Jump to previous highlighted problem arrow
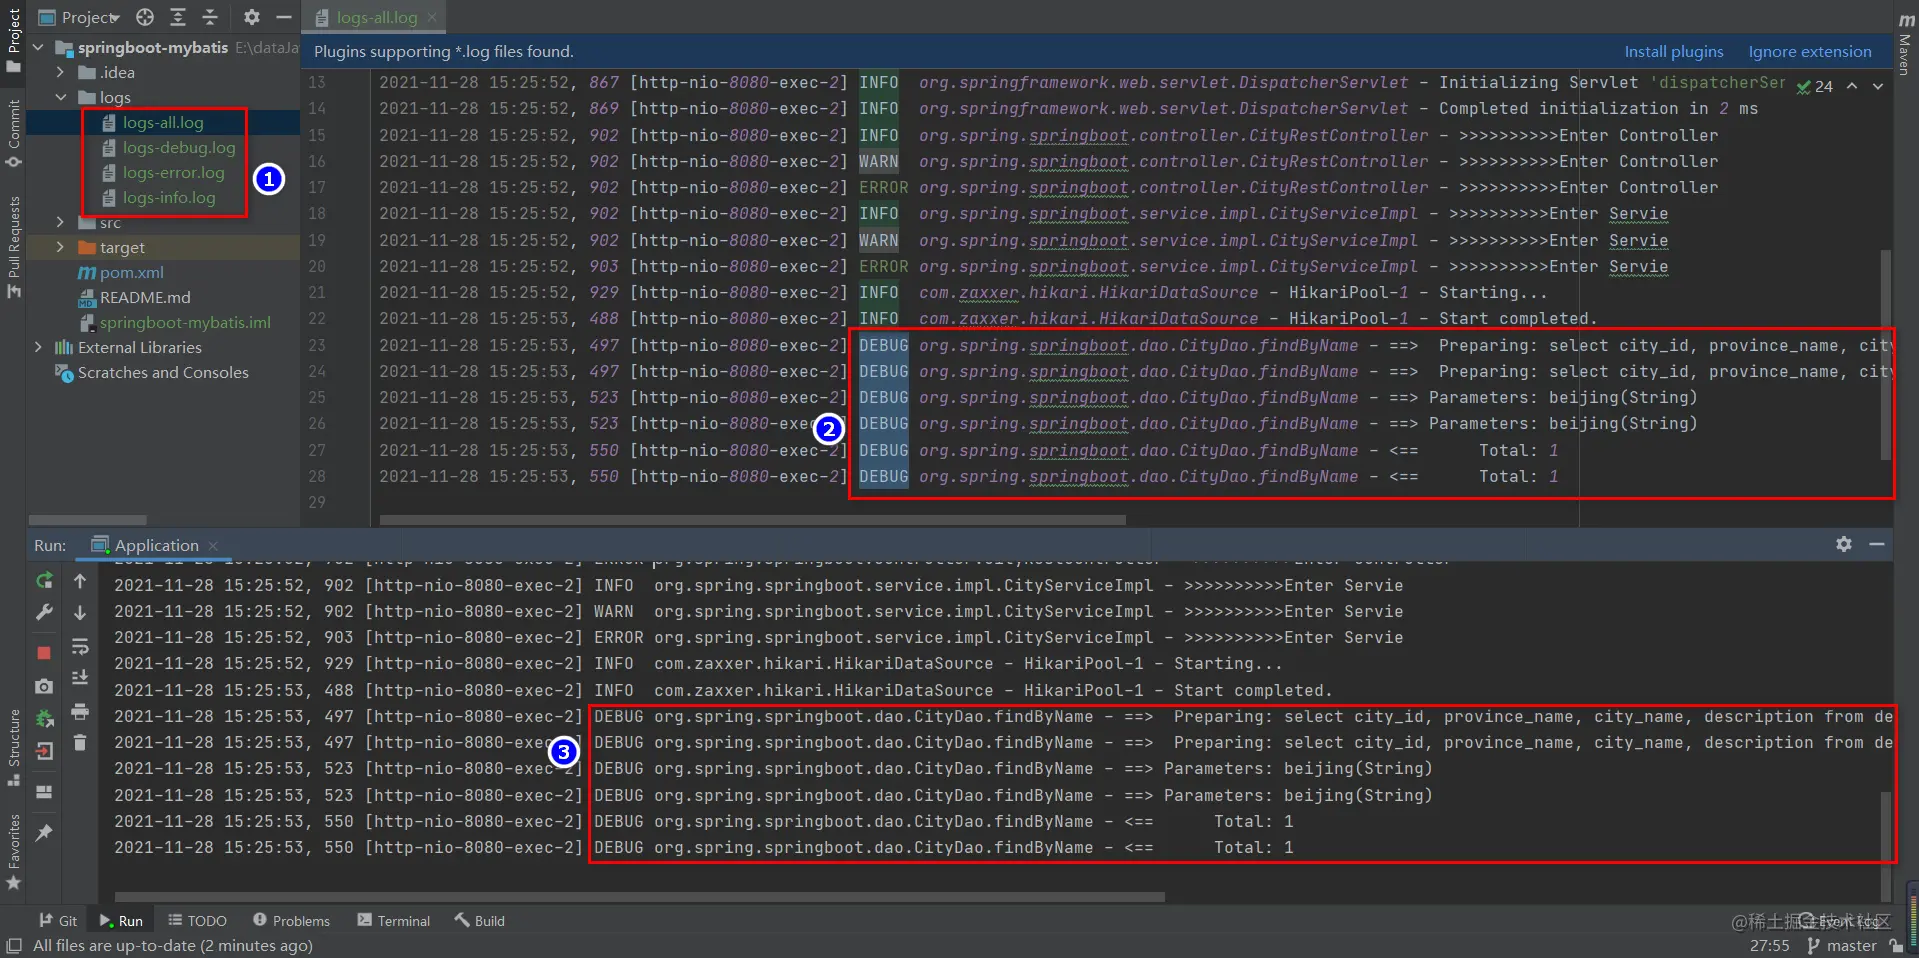This screenshot has width=1919, height=958. click(1852, 86)
